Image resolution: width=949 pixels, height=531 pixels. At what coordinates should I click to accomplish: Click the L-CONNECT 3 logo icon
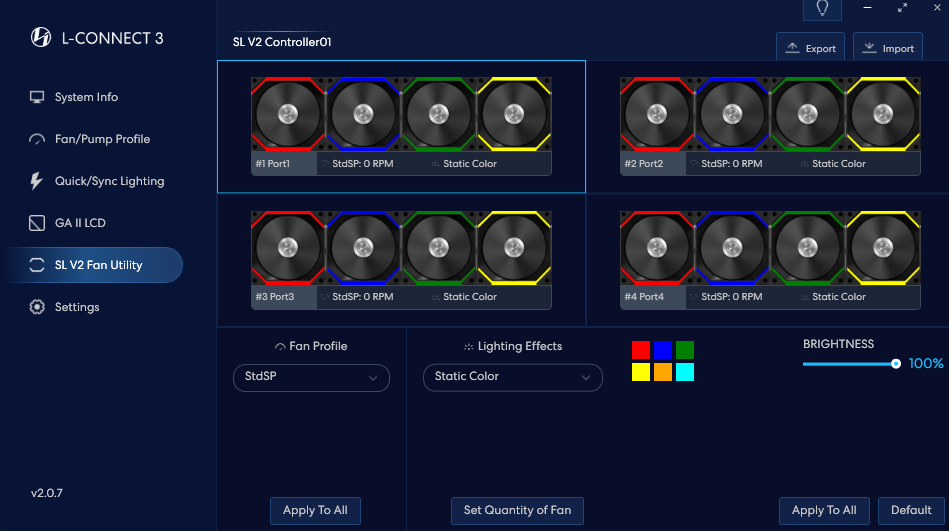pos(41,38)
